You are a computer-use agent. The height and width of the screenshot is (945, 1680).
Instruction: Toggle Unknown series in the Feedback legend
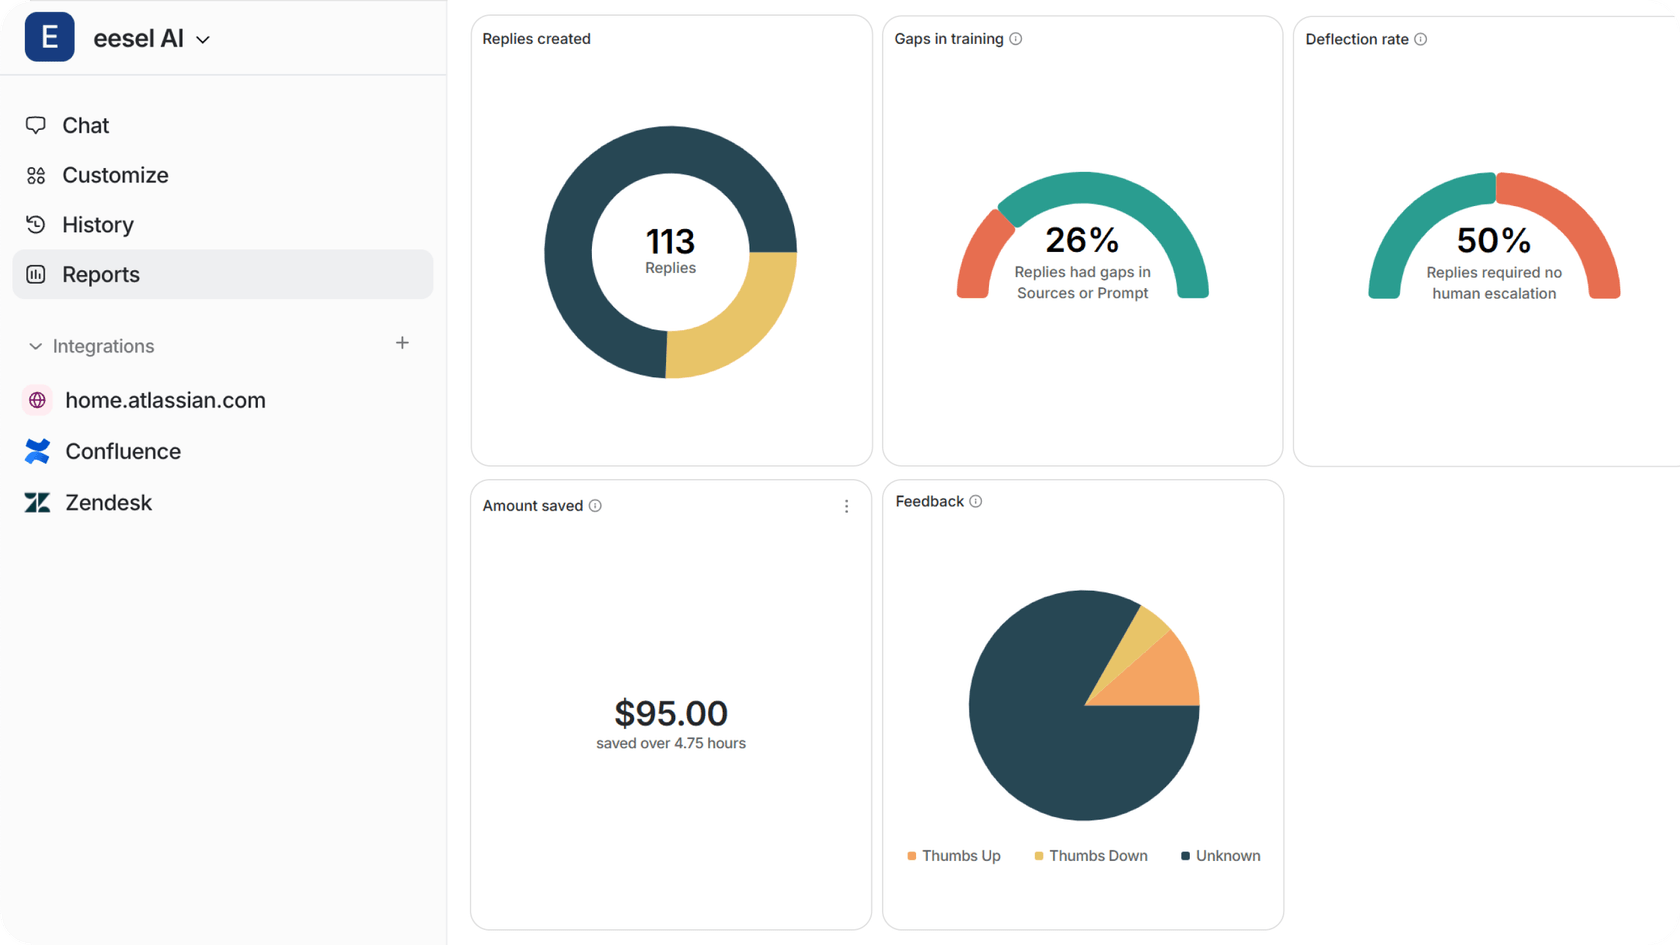click(x=1220, y=856)
